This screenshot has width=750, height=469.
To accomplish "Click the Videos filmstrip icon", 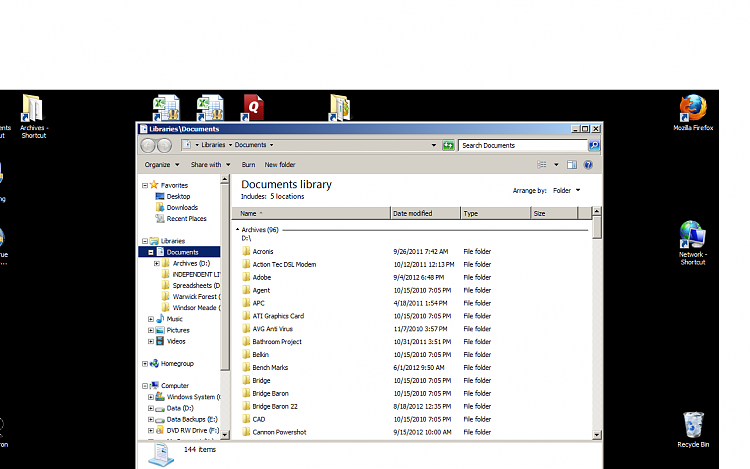I will click(x=160, y=341).
